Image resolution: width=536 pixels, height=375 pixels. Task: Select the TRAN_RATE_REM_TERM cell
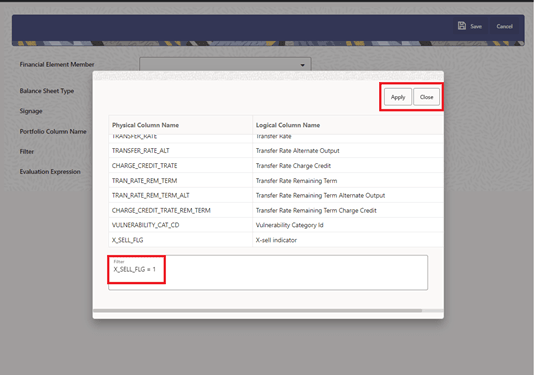[180, 180]
